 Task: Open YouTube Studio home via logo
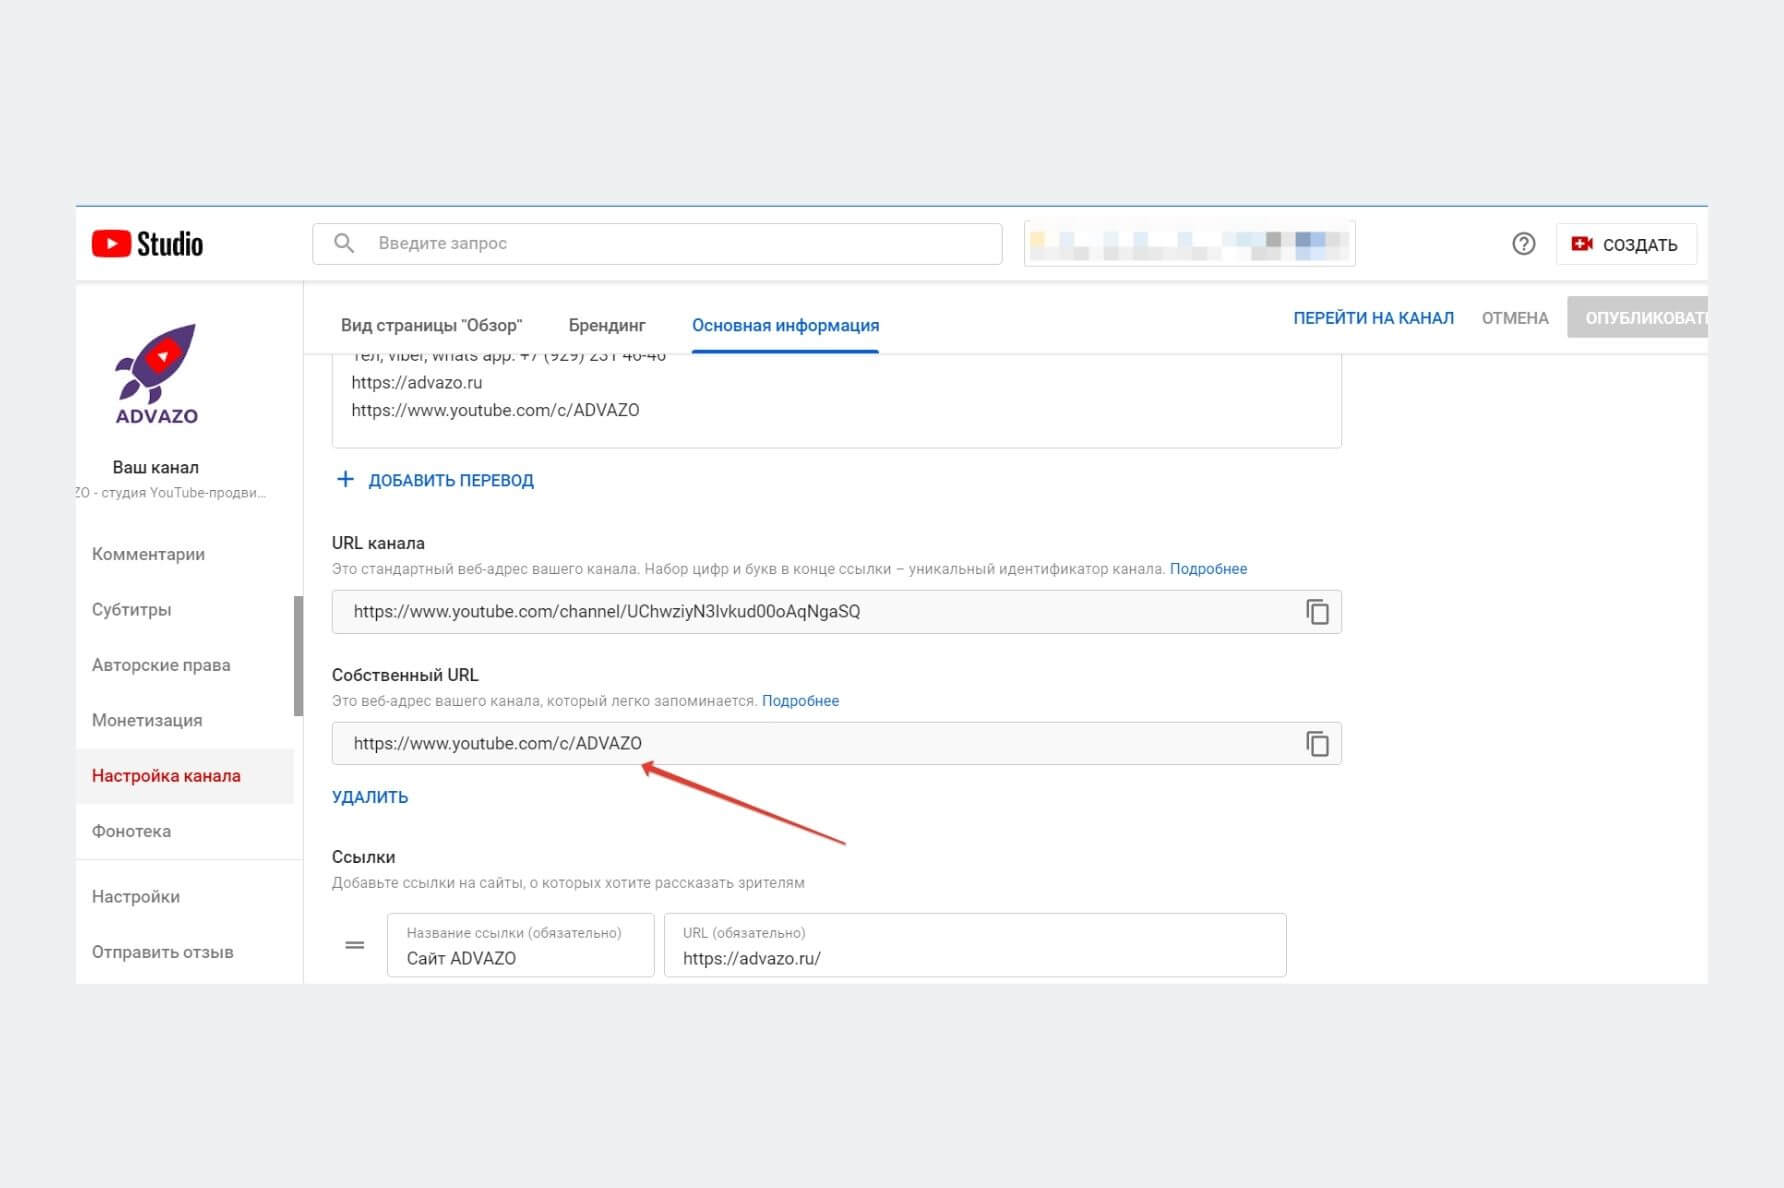tap(147, 244)
